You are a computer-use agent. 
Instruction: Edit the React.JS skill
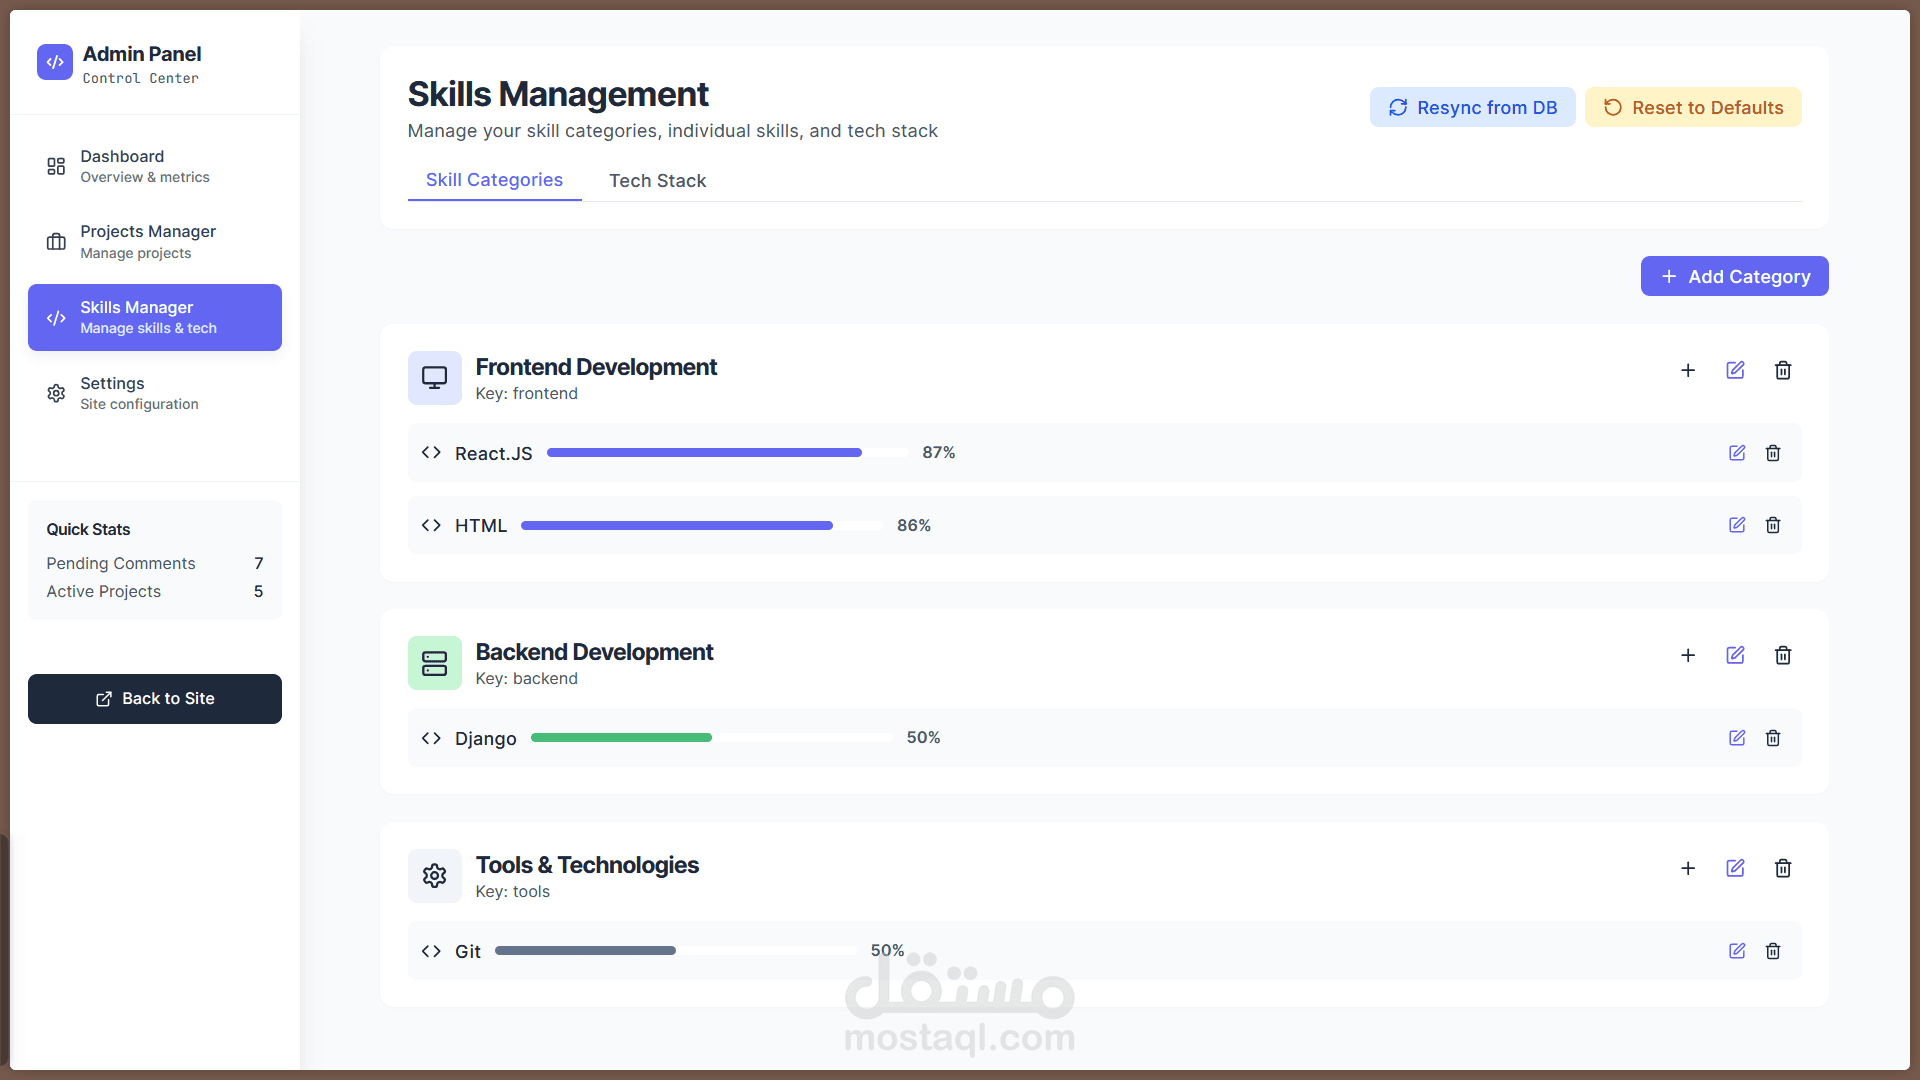pos(1737,453)
